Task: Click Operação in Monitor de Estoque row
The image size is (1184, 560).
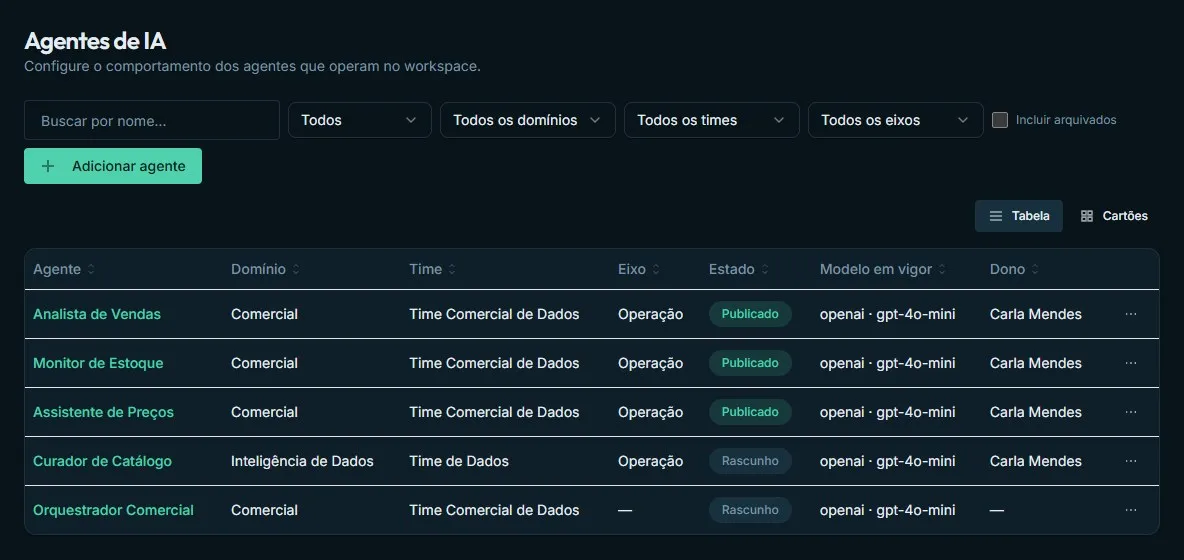Action: pyautogui.click(x=650, y=363)
